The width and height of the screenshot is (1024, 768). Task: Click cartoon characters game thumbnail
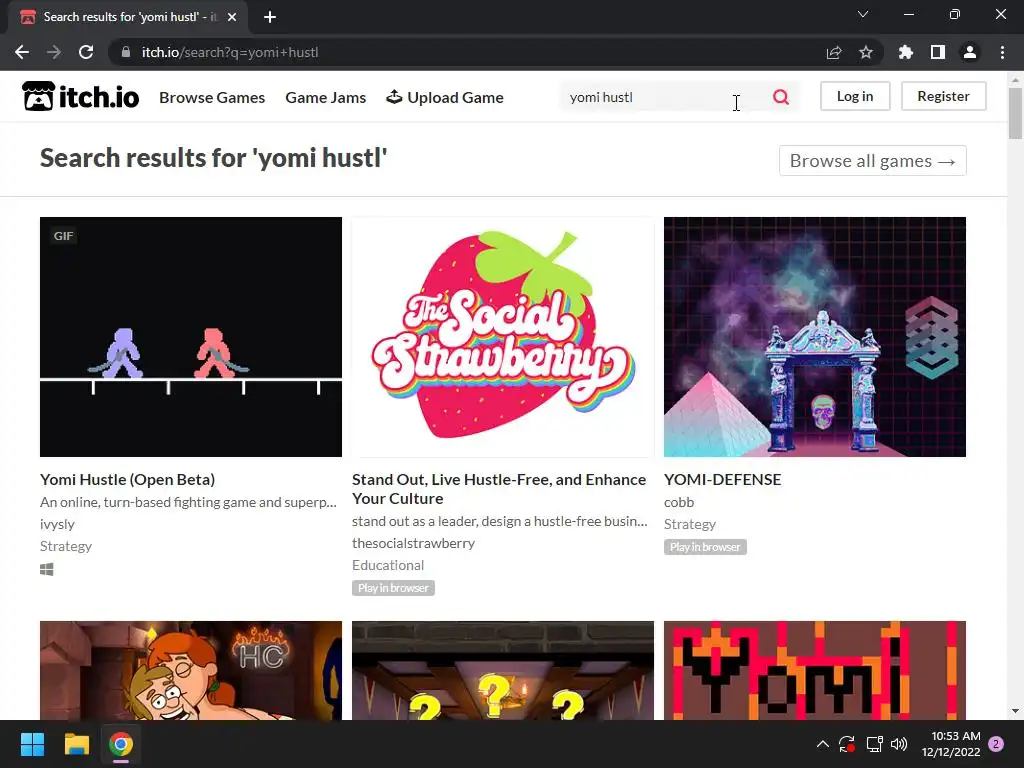tap(191, 671)
